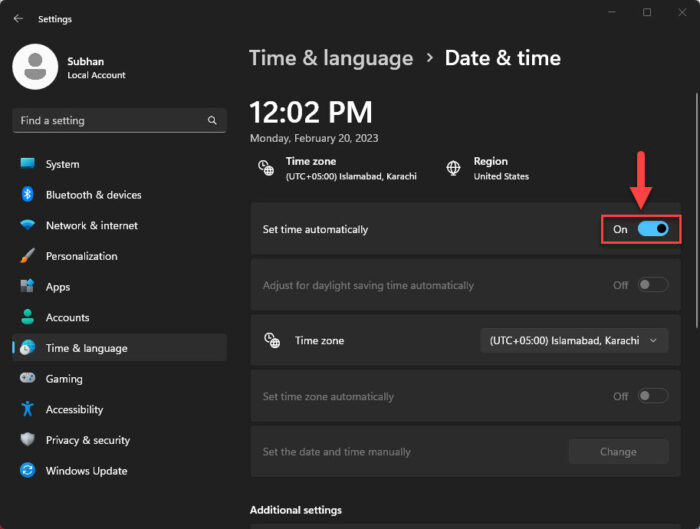Click the time zone clock icon in summary
Image resolution: width=700 pixels, height=529 pixels.
pos(266,168)
